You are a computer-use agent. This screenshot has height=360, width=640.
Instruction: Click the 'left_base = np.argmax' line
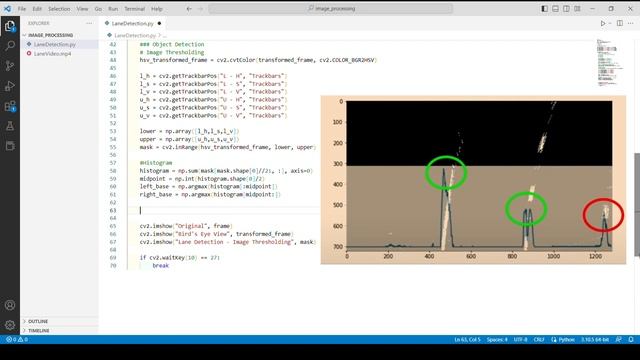[x=209, y=187]
